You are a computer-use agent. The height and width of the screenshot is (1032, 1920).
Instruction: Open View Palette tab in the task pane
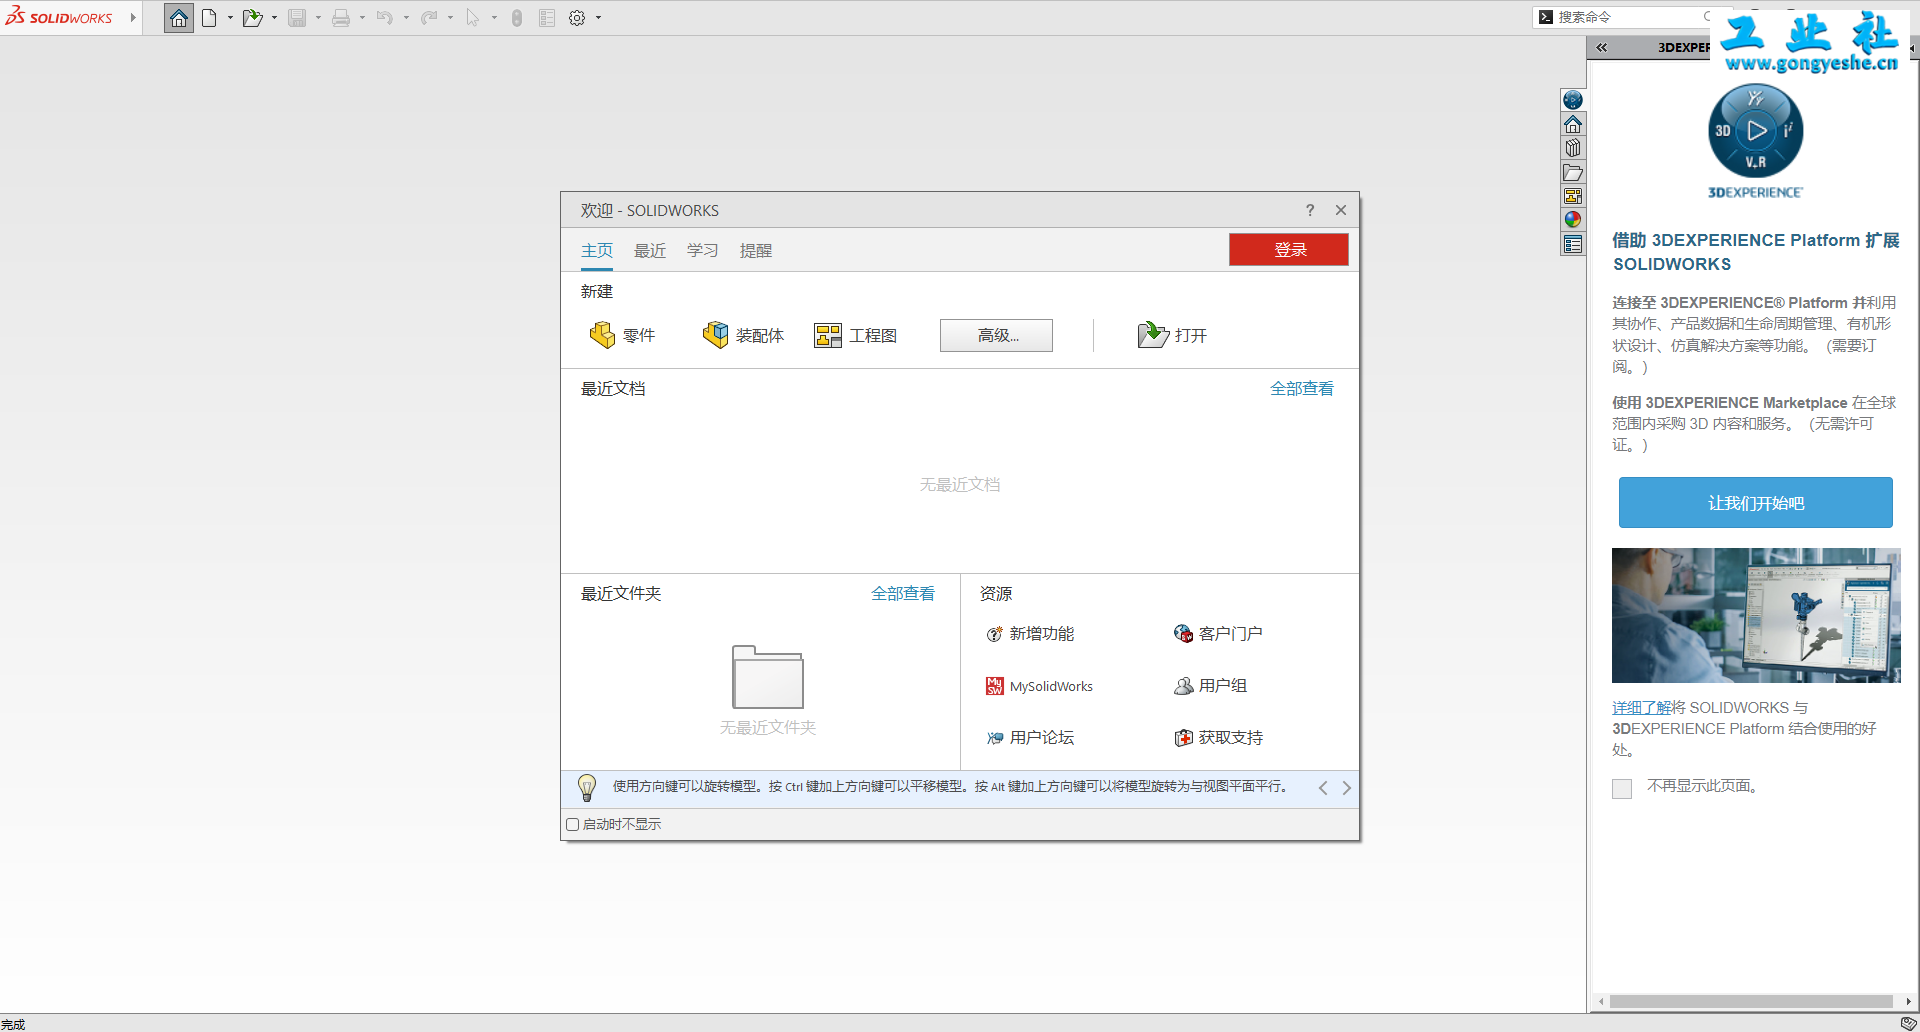[x=1573, y=196]
